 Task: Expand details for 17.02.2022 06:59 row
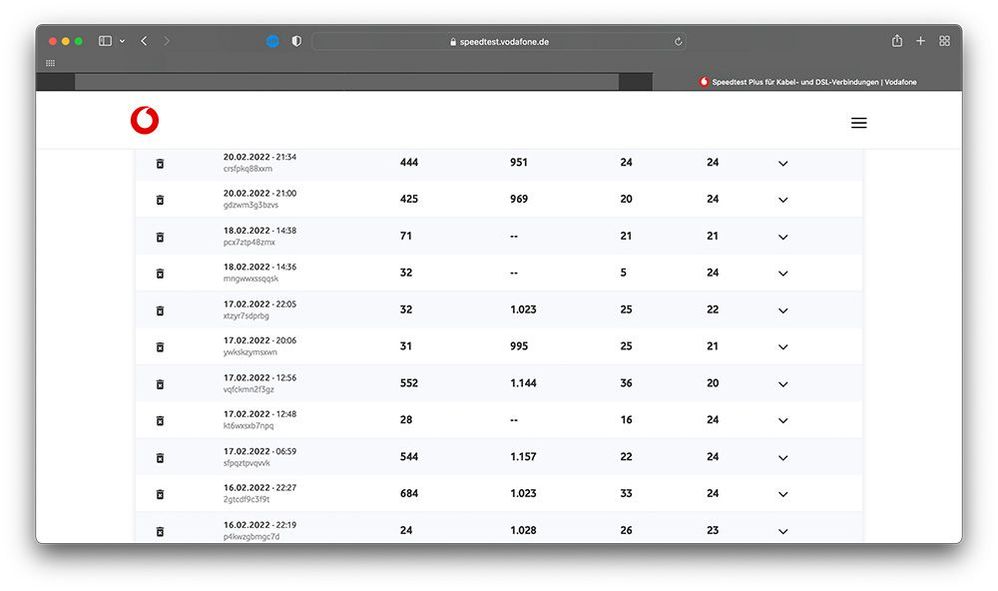[x=783, y=457]
